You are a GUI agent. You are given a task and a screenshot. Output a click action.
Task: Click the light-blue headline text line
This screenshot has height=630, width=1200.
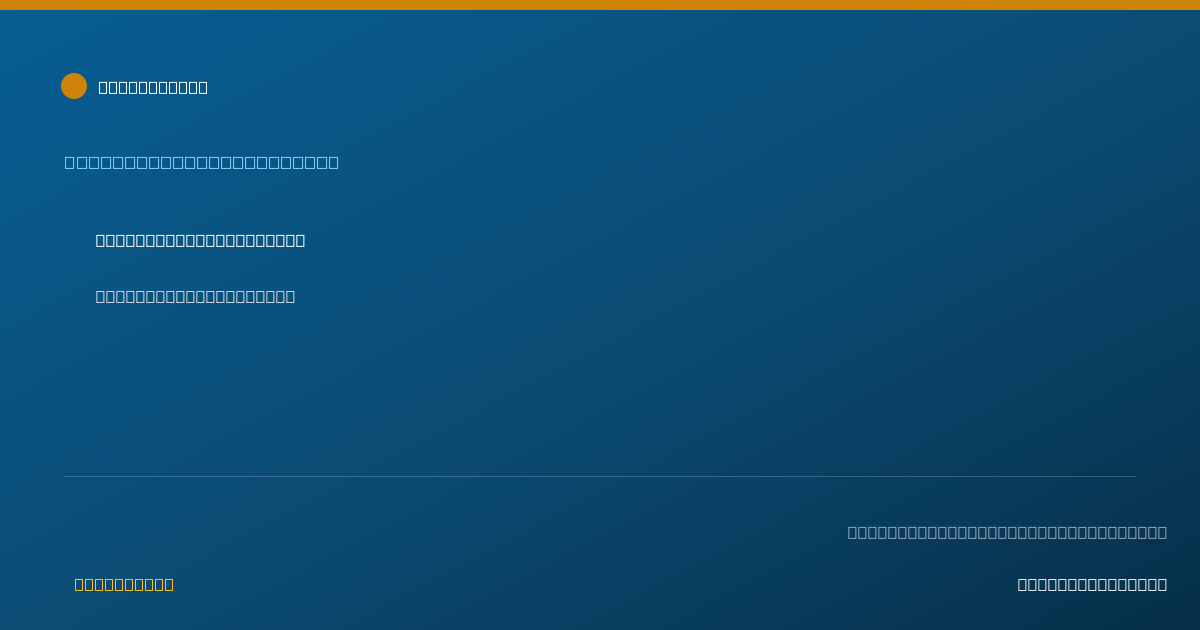(x=202, y=162)
